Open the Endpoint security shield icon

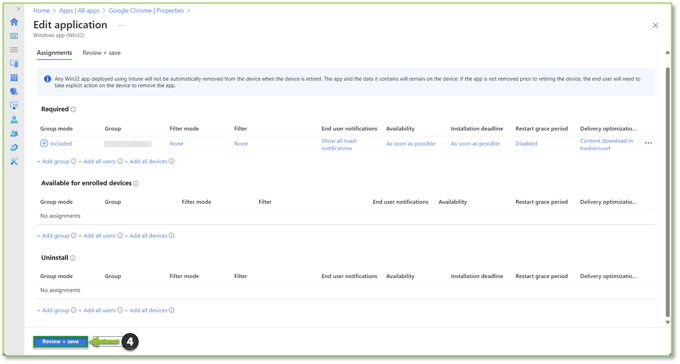(x=14, y=92)
